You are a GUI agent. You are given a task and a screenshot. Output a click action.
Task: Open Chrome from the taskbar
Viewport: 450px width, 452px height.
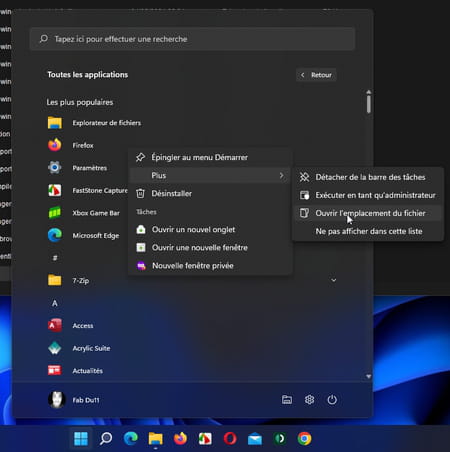click(x=304, y=439)
